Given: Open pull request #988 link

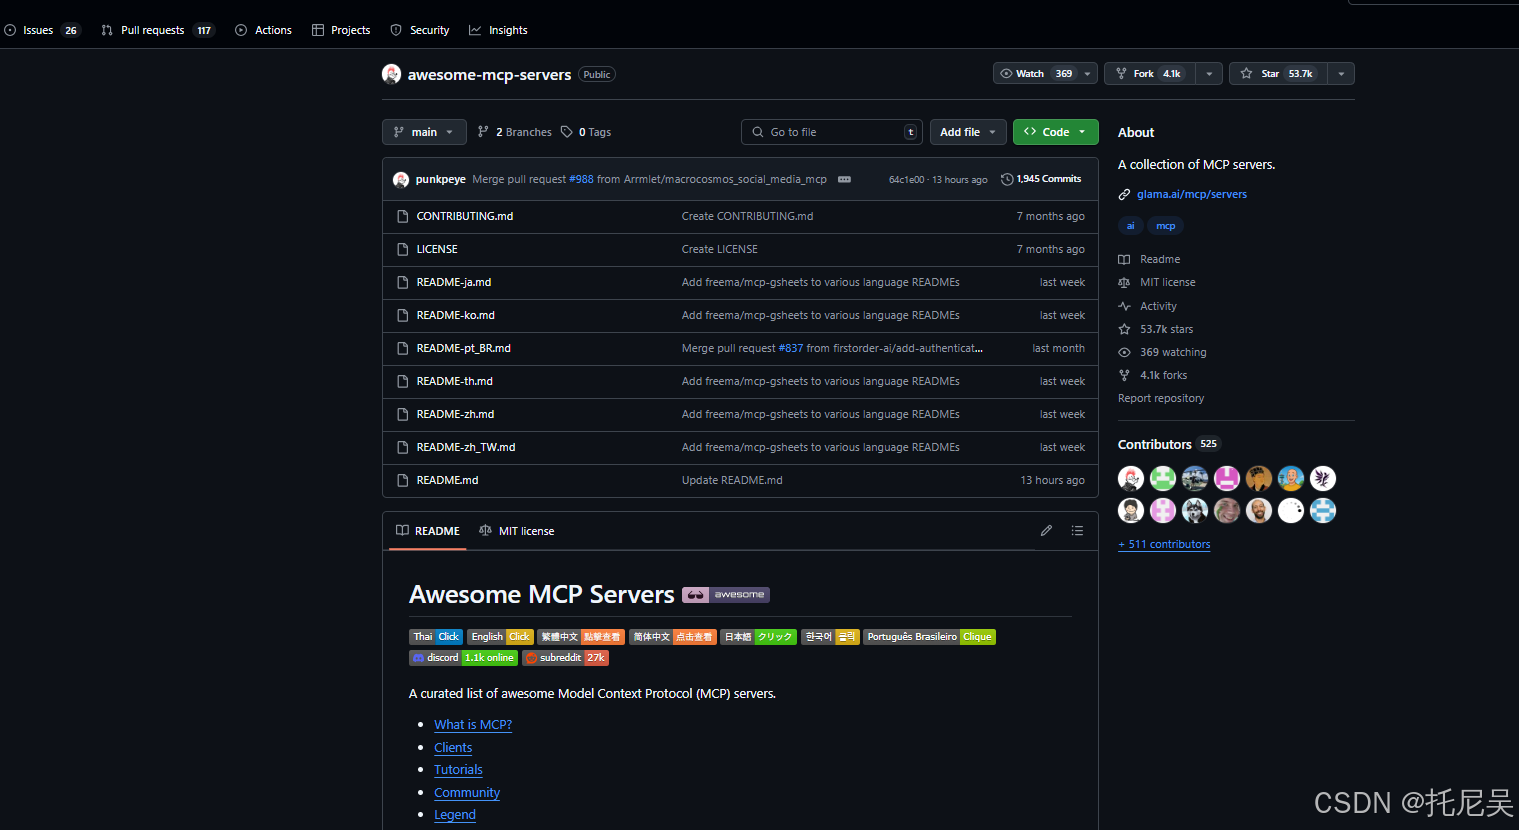Looking at the screenshot, I should coord(581,179).
